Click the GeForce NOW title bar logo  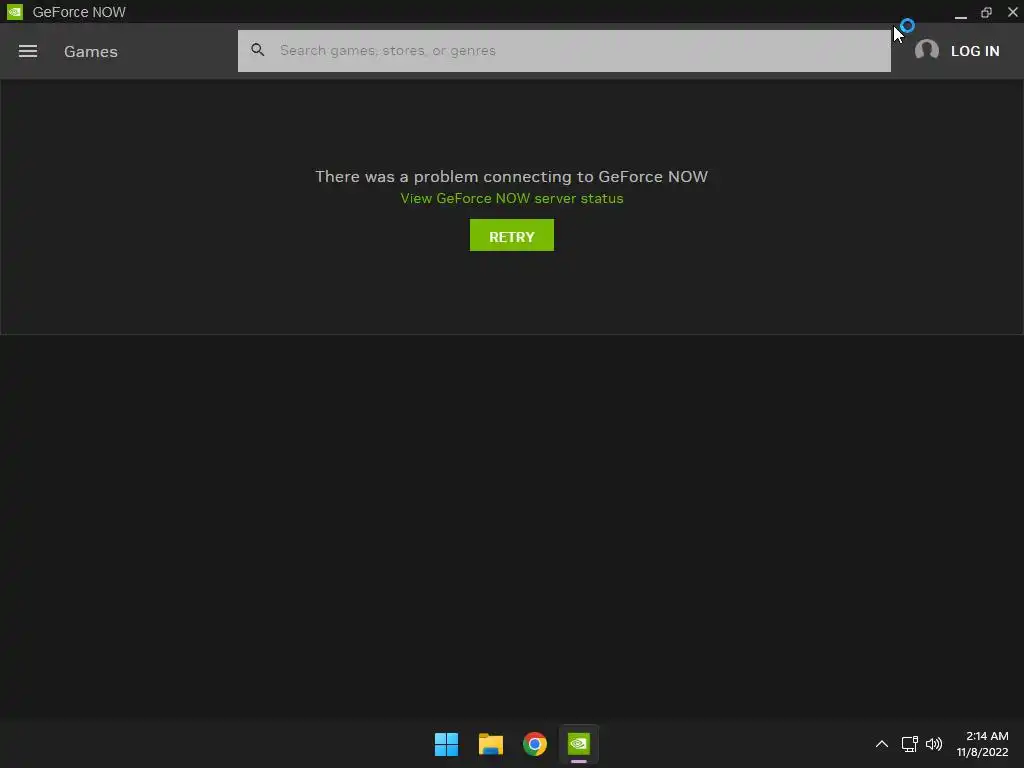point(15,12)
